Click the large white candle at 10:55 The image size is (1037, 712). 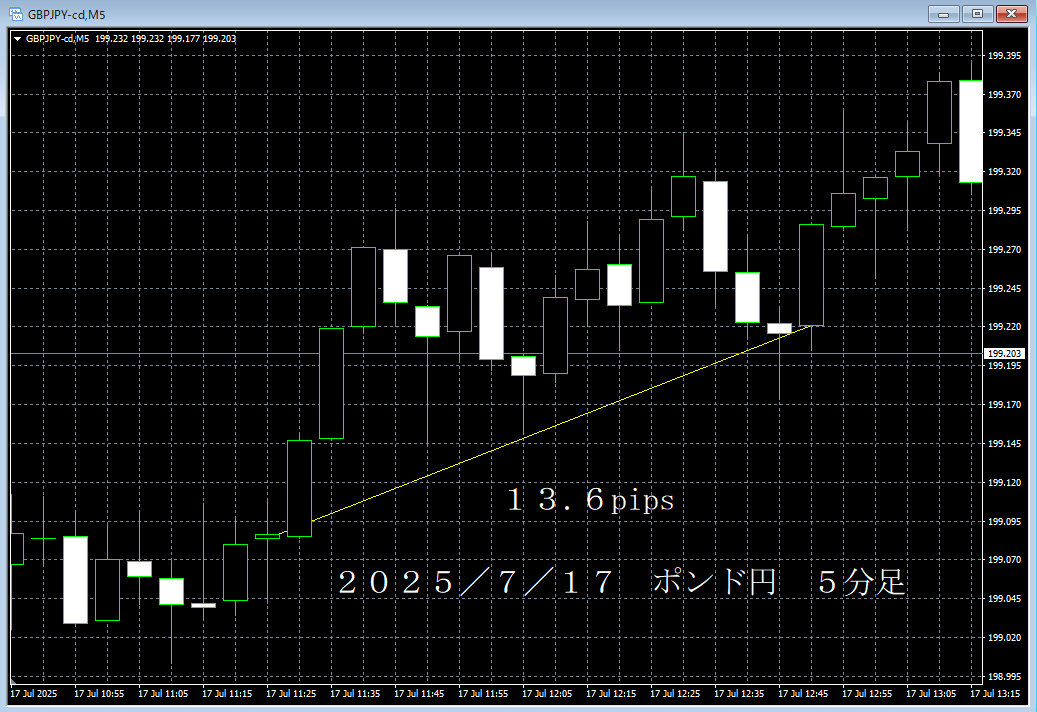coord(75,580)
